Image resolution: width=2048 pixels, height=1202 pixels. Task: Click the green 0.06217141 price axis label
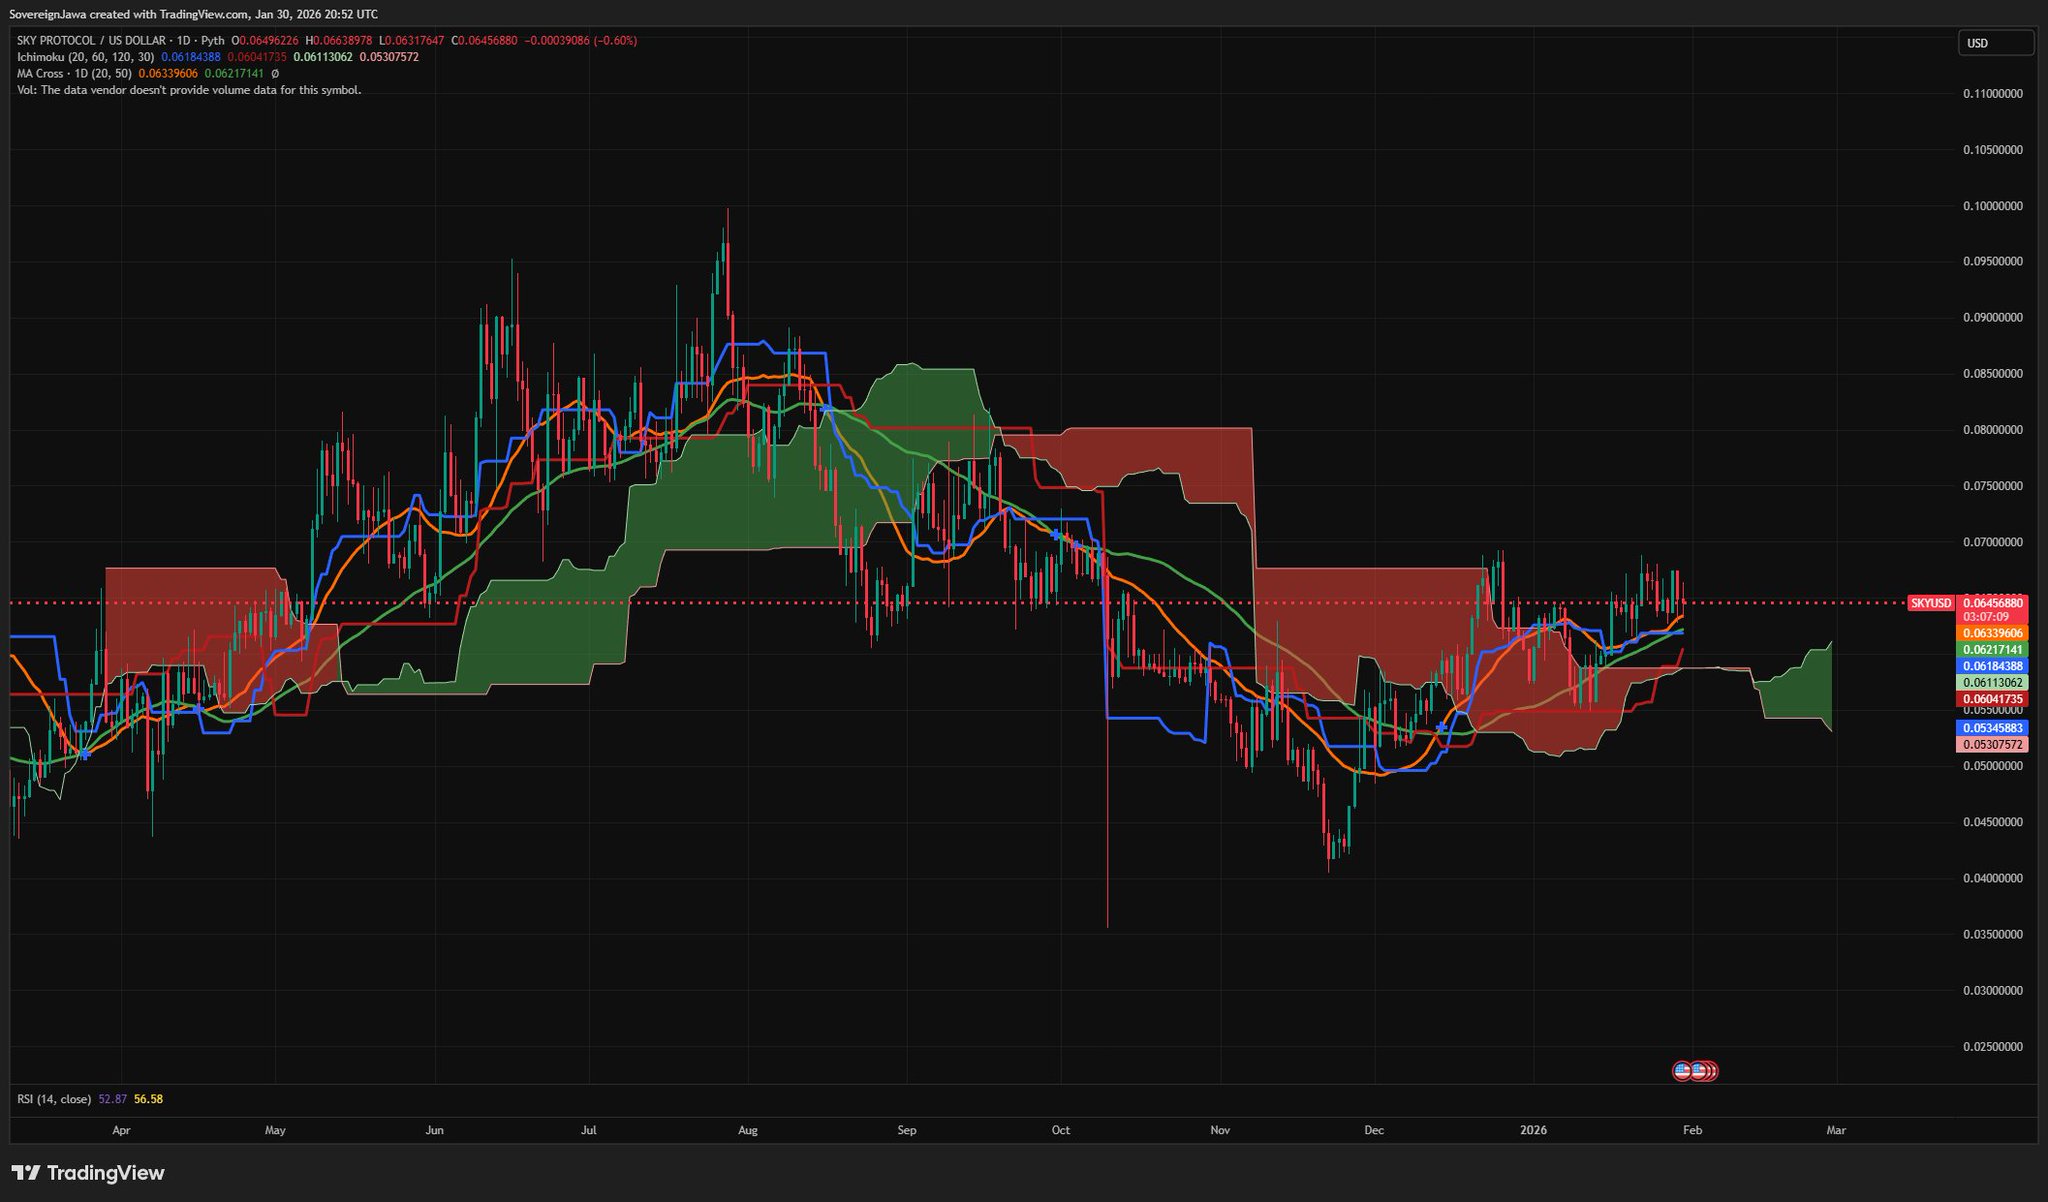click(1992, 649)
